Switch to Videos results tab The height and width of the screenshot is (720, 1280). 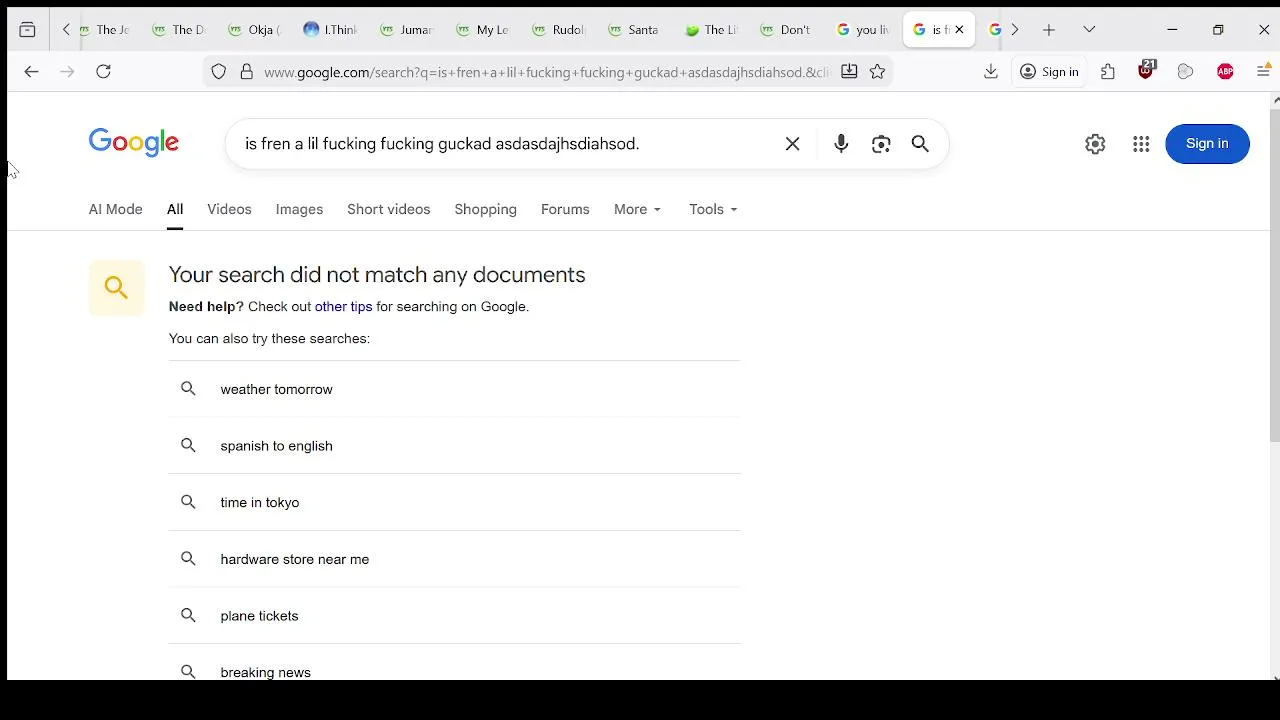point(229,209)
